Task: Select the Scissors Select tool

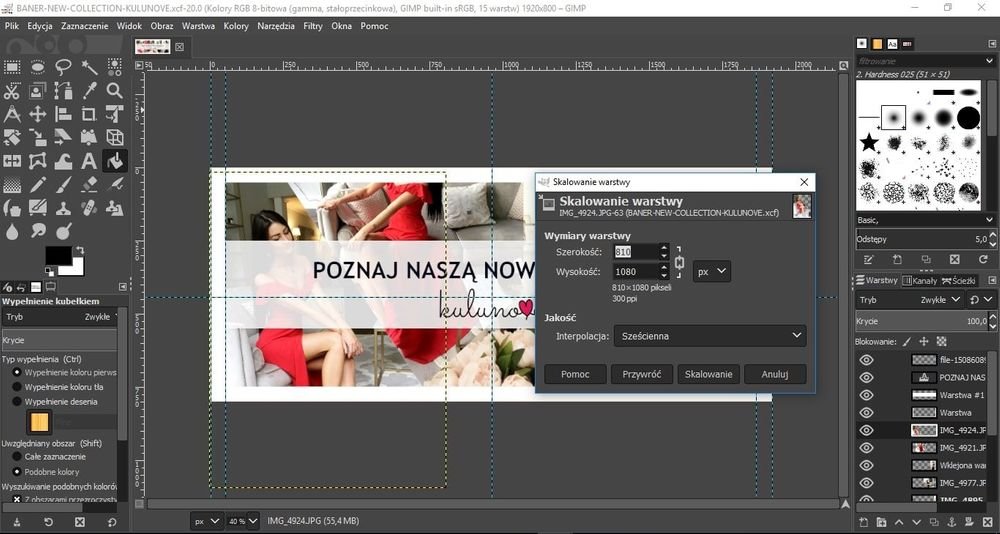Action: click(12, 91)
